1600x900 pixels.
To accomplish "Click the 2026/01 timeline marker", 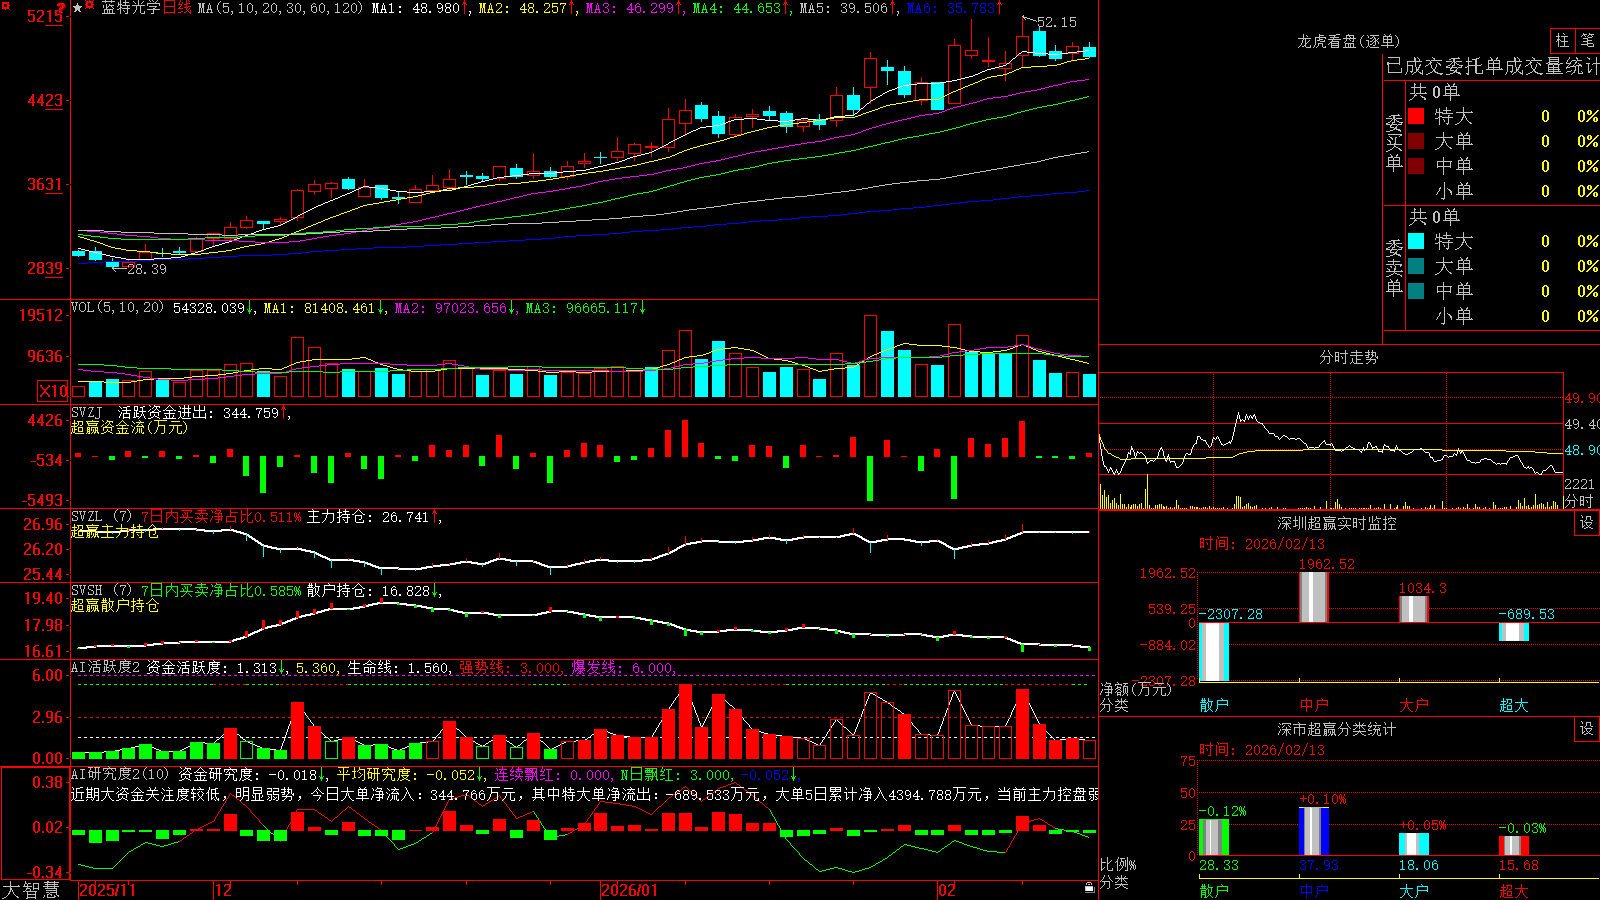I will click(630, 890).
